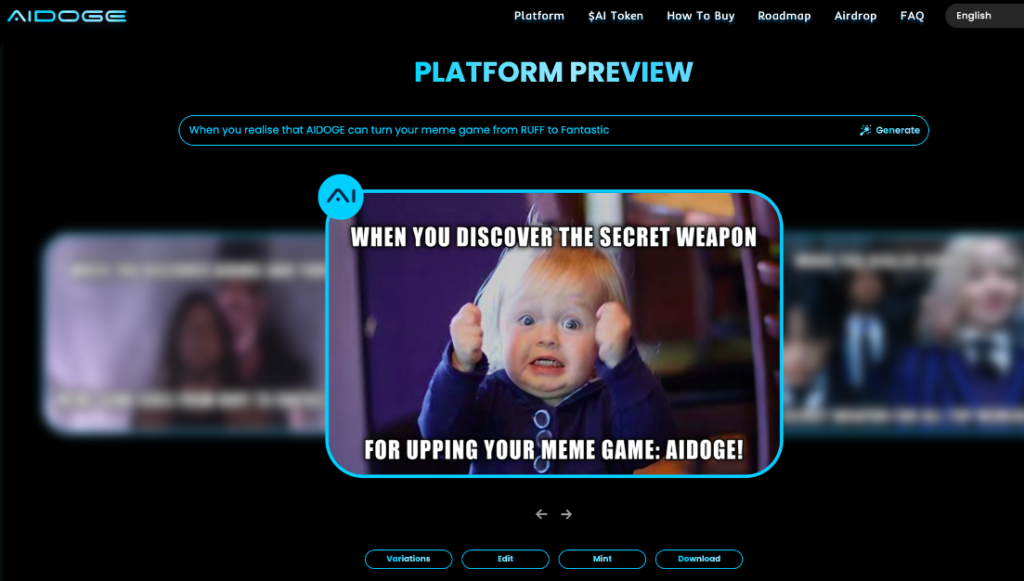Select the blurred meme on the right

click(903, 332)
